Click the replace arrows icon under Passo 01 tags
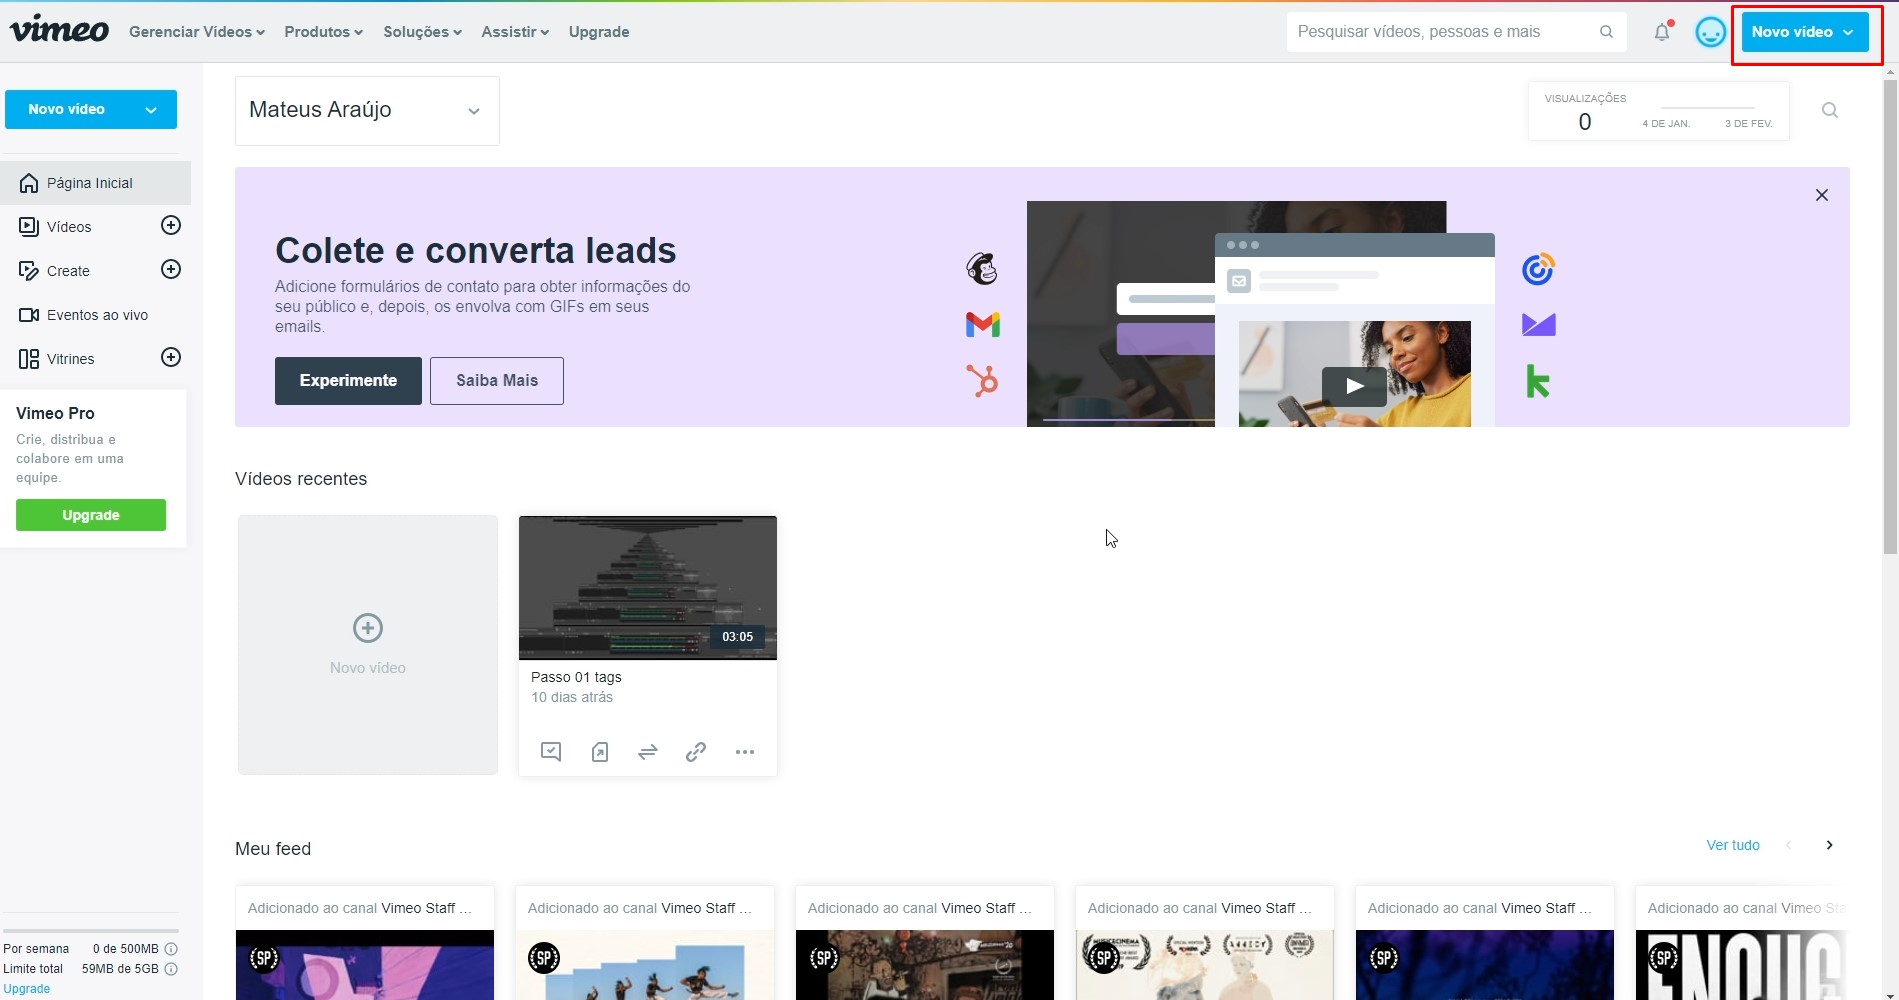Image resolution: width=1899 pixels, height=1000 pixels. (x=648, y=752)
